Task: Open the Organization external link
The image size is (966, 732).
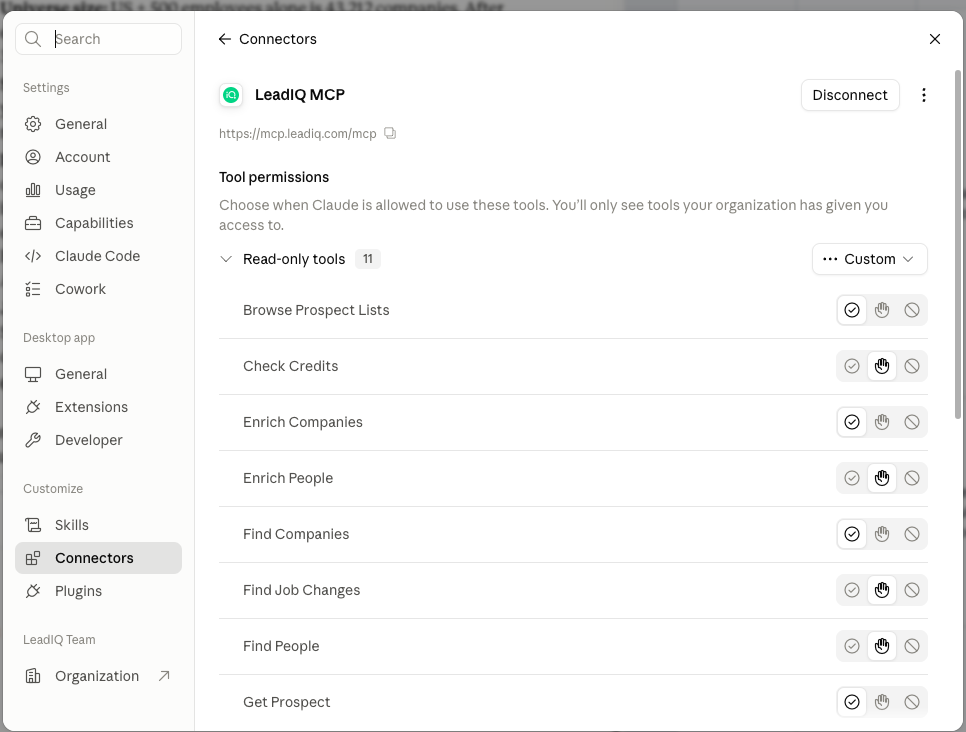Action: (x=99, y=676)
